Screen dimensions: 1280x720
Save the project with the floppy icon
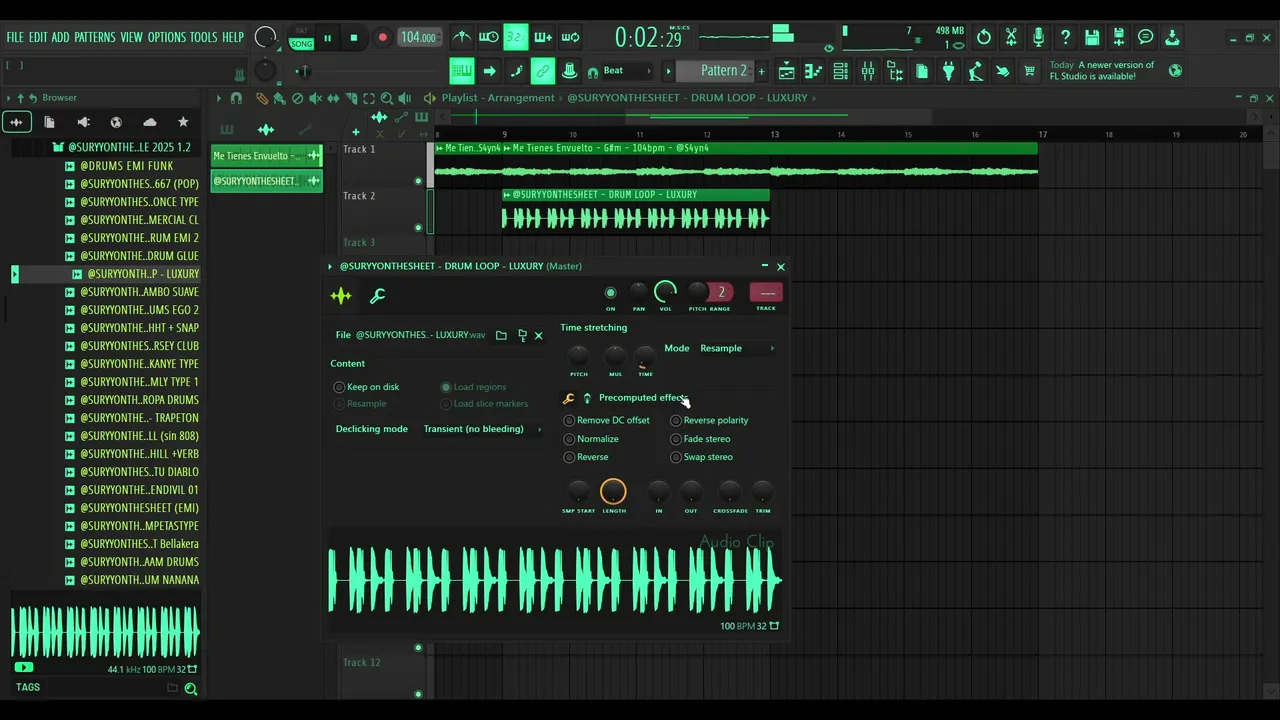click(1092, 38)
